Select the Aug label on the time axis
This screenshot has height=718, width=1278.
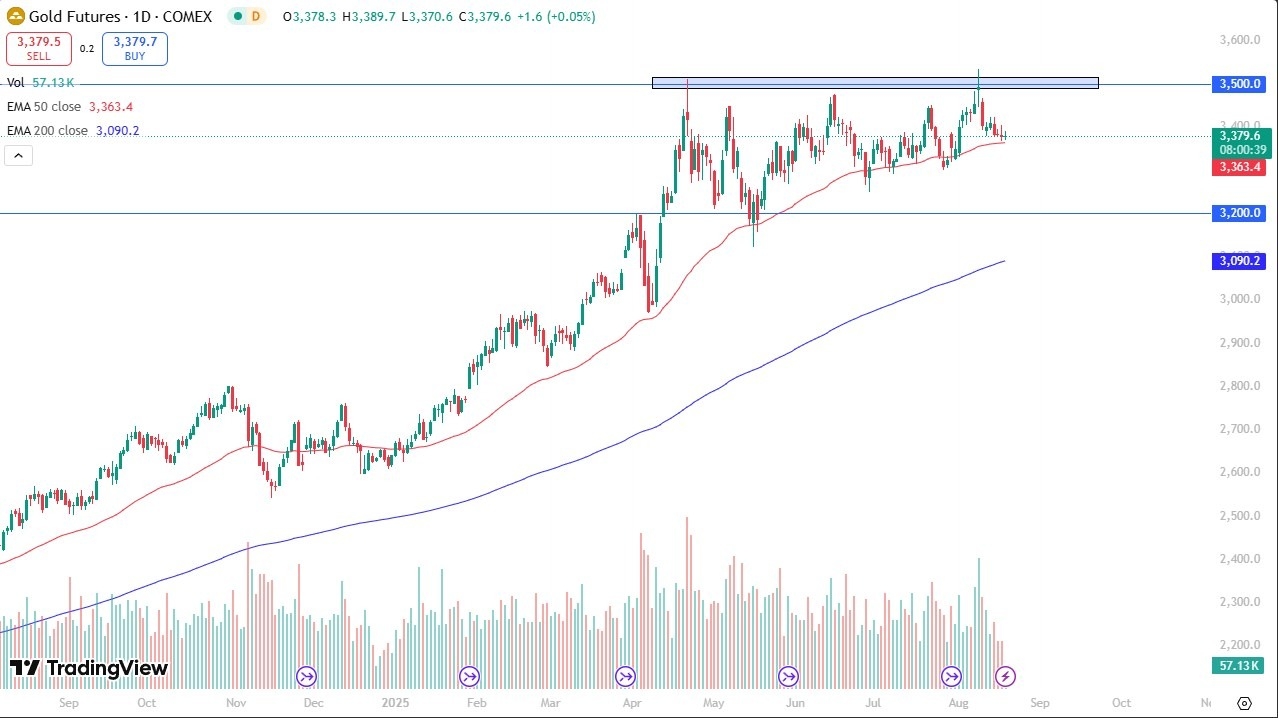958,703
